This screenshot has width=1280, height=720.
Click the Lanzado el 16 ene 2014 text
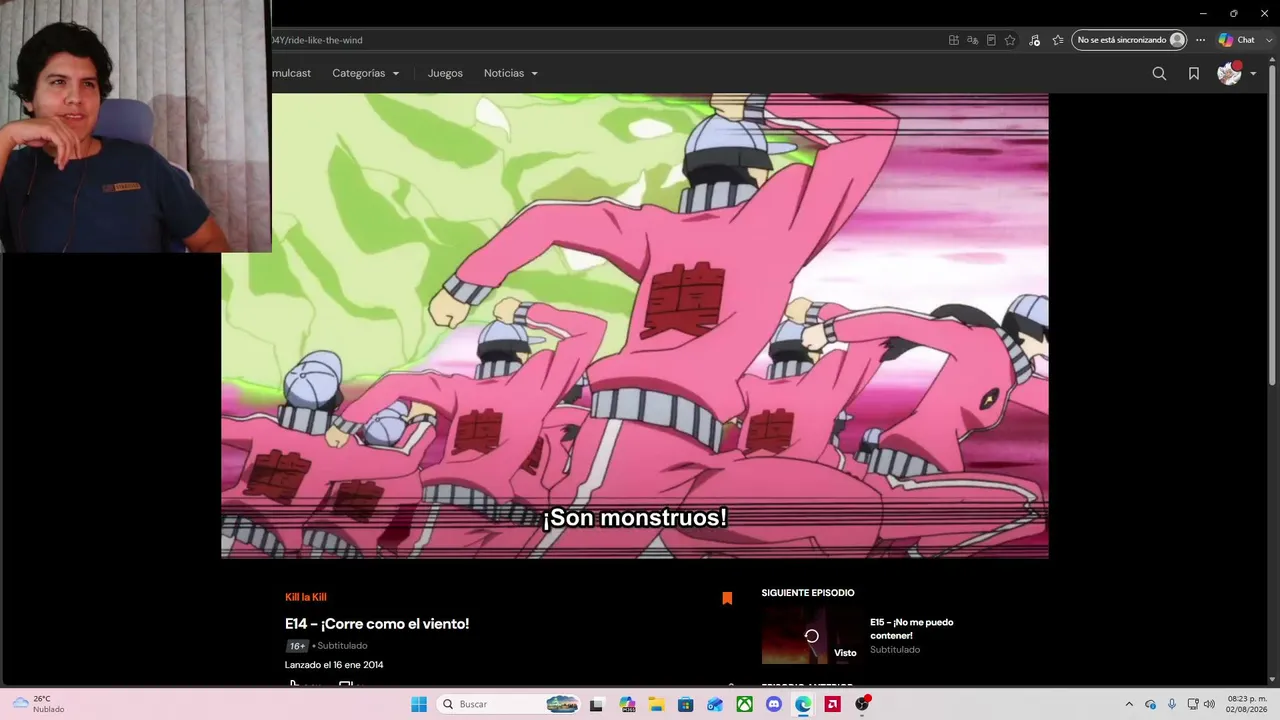[x=334, y=665]
